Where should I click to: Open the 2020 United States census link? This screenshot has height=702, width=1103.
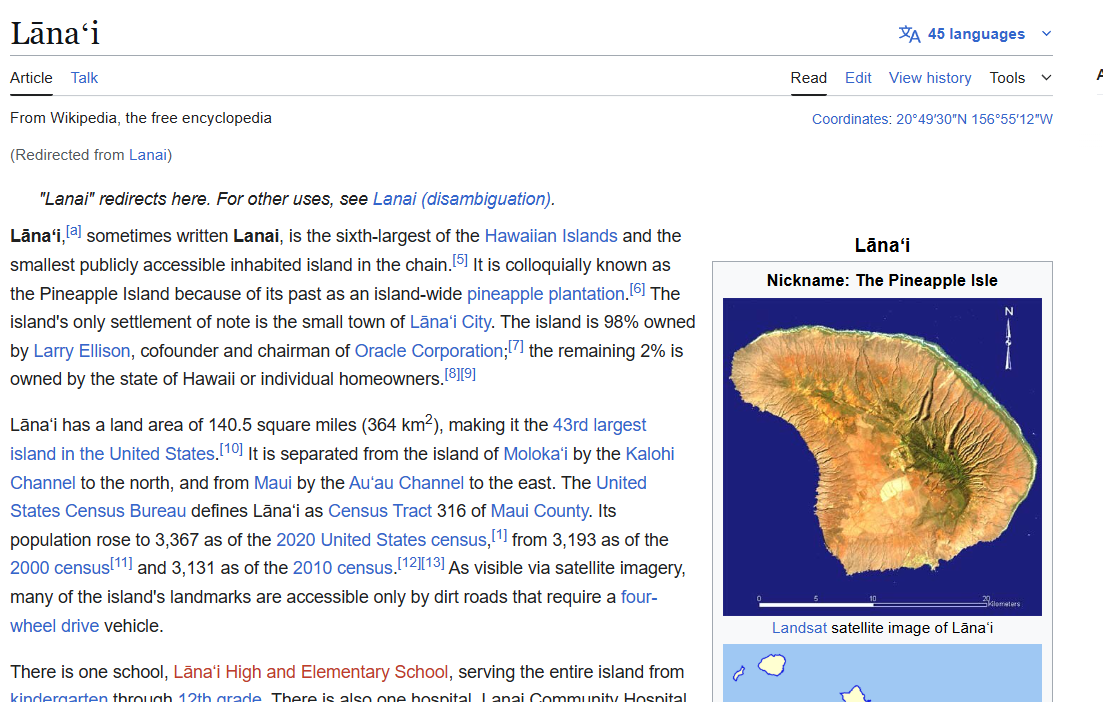point(381,540)
